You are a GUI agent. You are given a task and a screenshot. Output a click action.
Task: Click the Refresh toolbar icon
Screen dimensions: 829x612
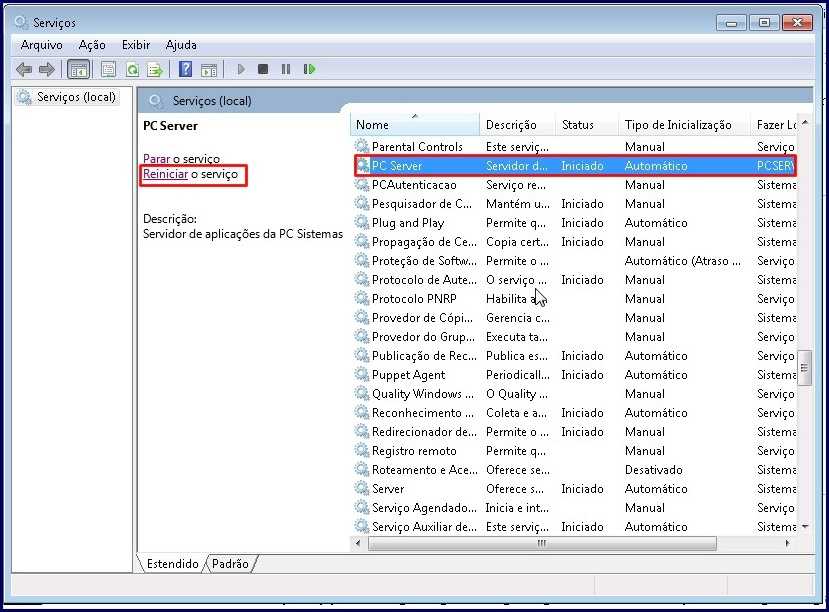tap(132, 69)
